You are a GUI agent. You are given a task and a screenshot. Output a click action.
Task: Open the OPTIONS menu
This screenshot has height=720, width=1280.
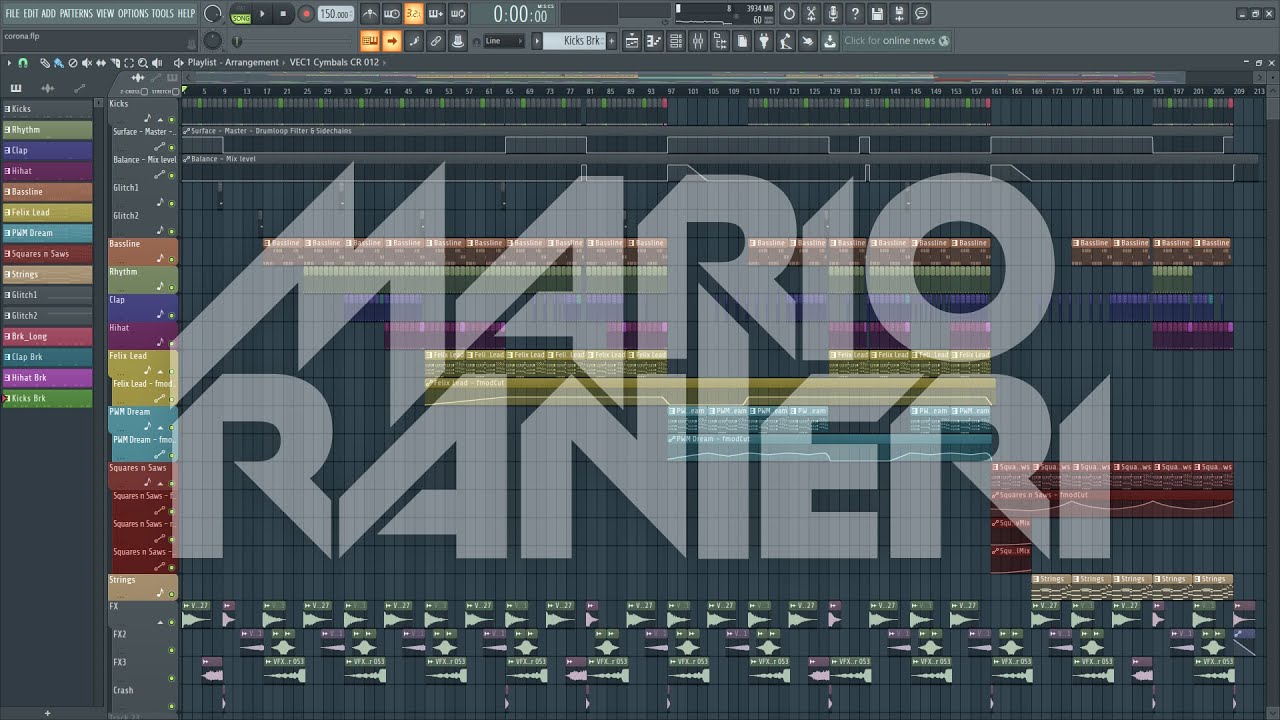pos(133,13)
